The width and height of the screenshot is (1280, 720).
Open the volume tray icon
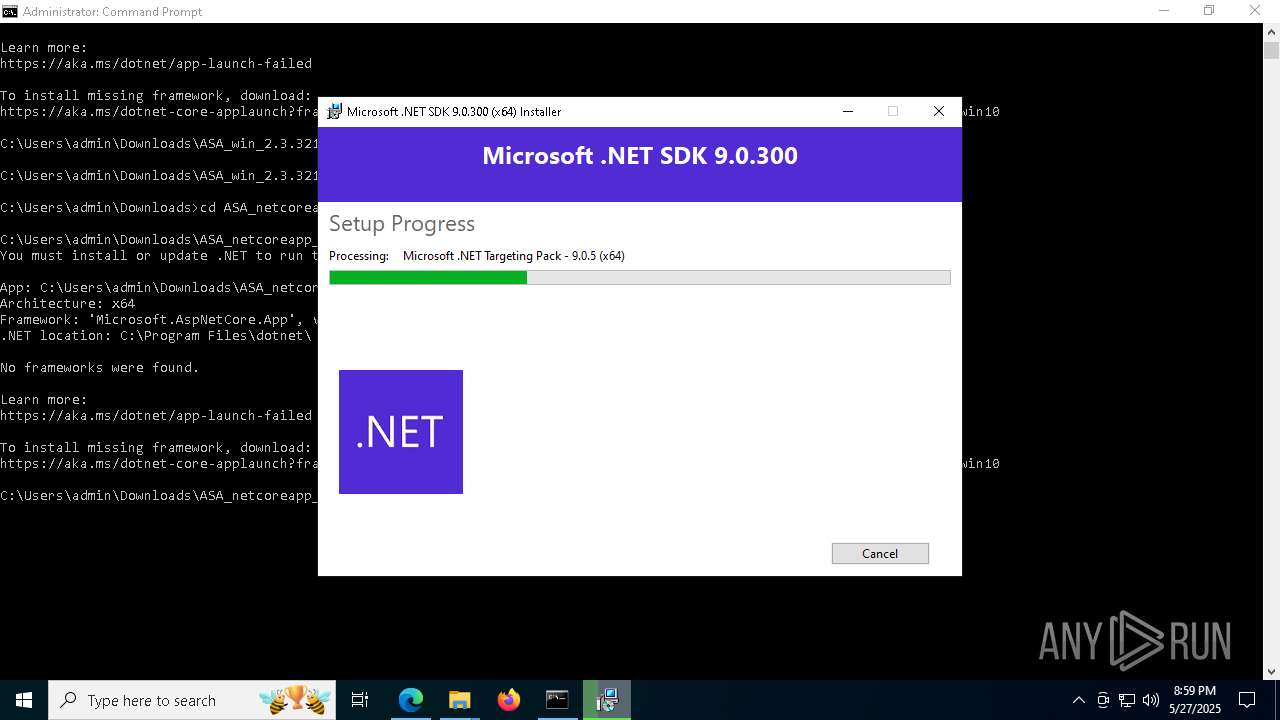click(x=1150, y=700)
